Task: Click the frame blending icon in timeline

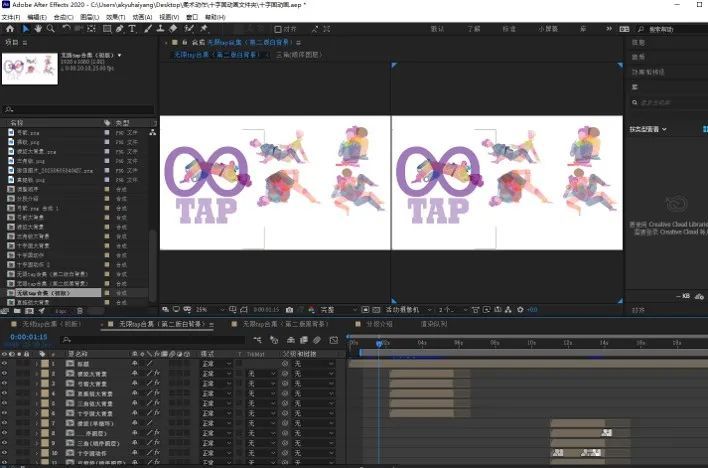Action: pos(303,340)
